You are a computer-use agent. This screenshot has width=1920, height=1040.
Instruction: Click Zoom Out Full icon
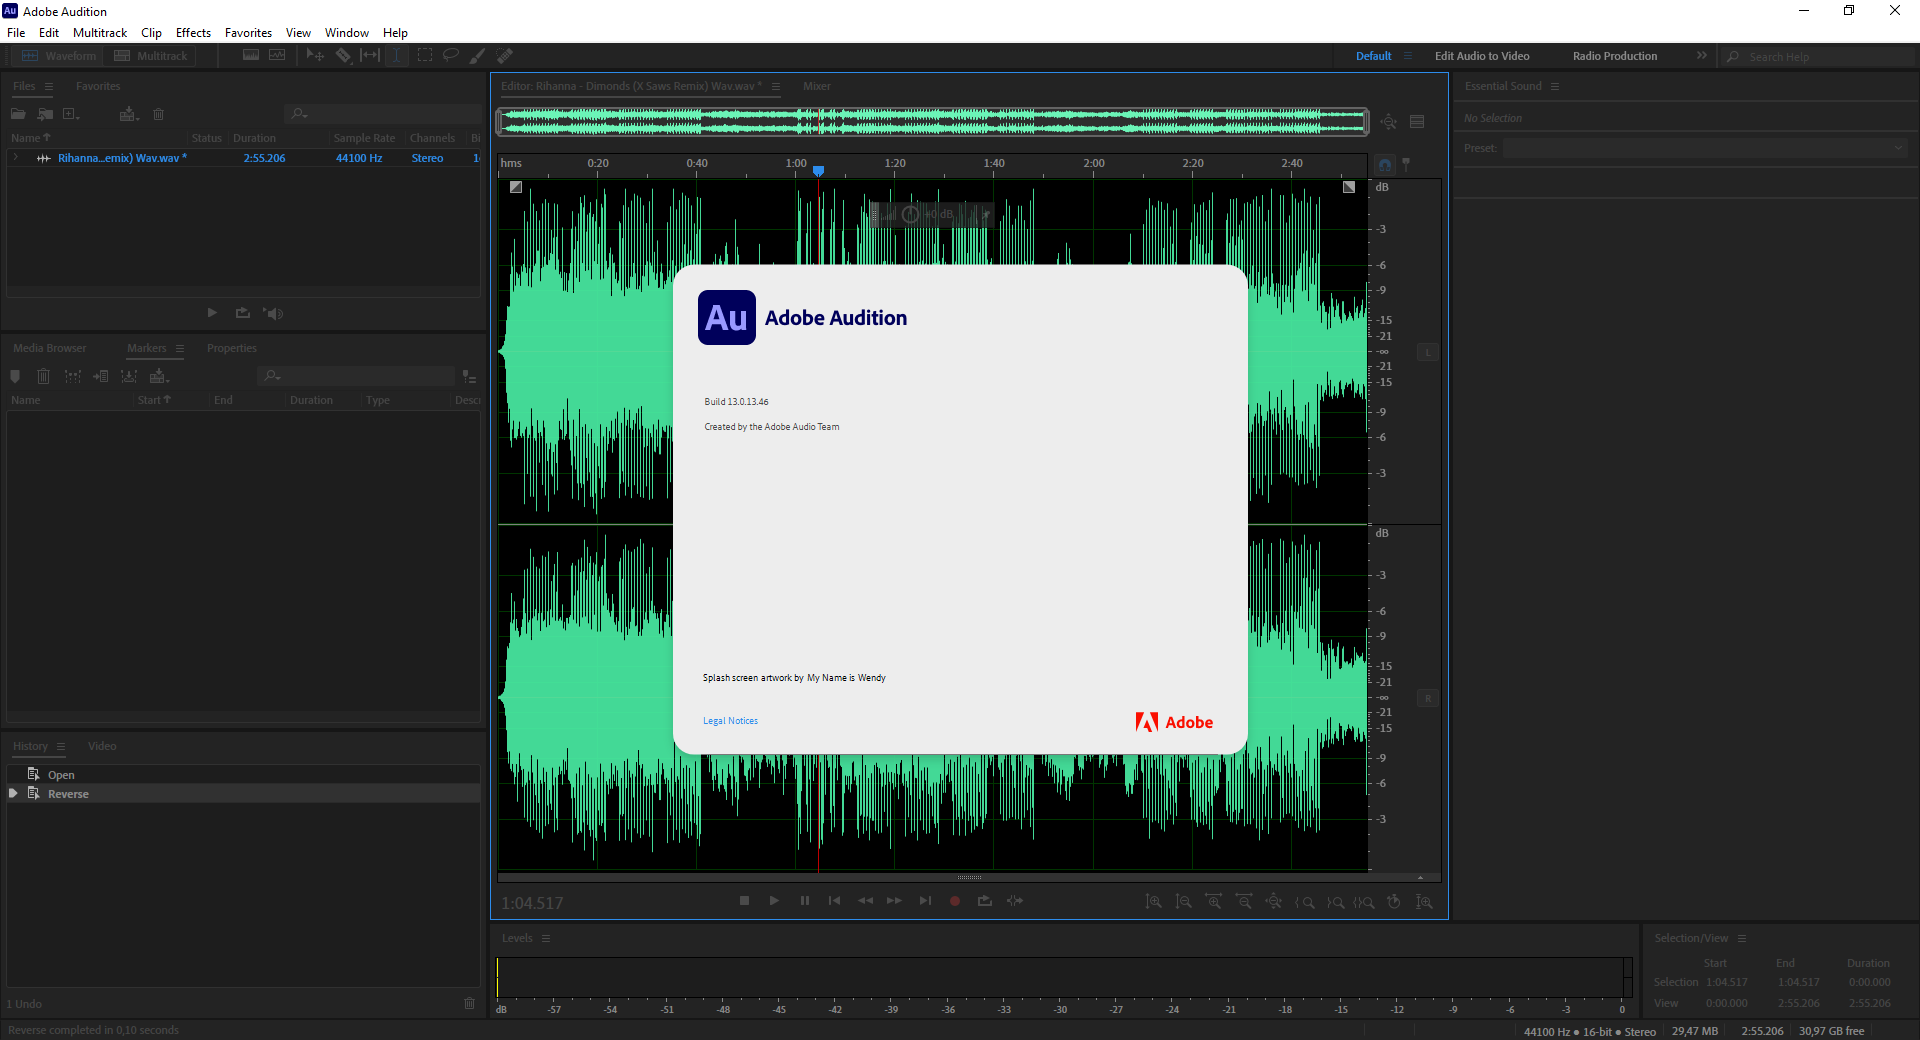pos(1274,902)
